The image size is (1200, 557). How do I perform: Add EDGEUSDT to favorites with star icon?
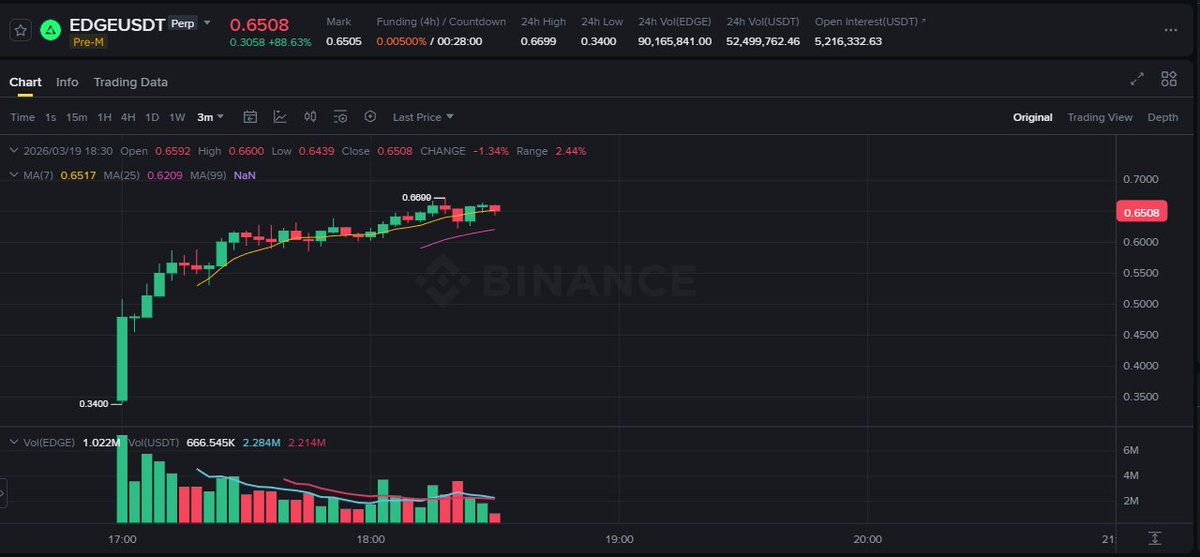pyautogui.click(x=20, y=31)
